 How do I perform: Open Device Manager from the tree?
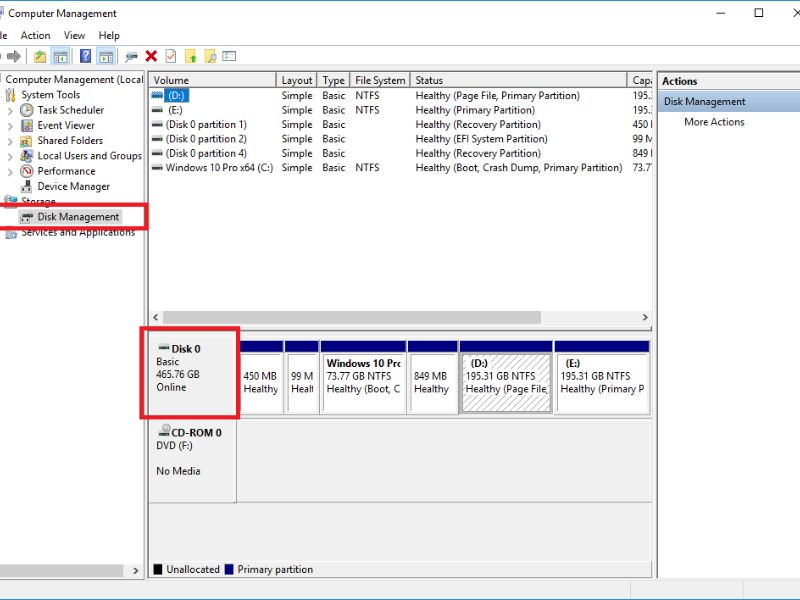(73, 187)
